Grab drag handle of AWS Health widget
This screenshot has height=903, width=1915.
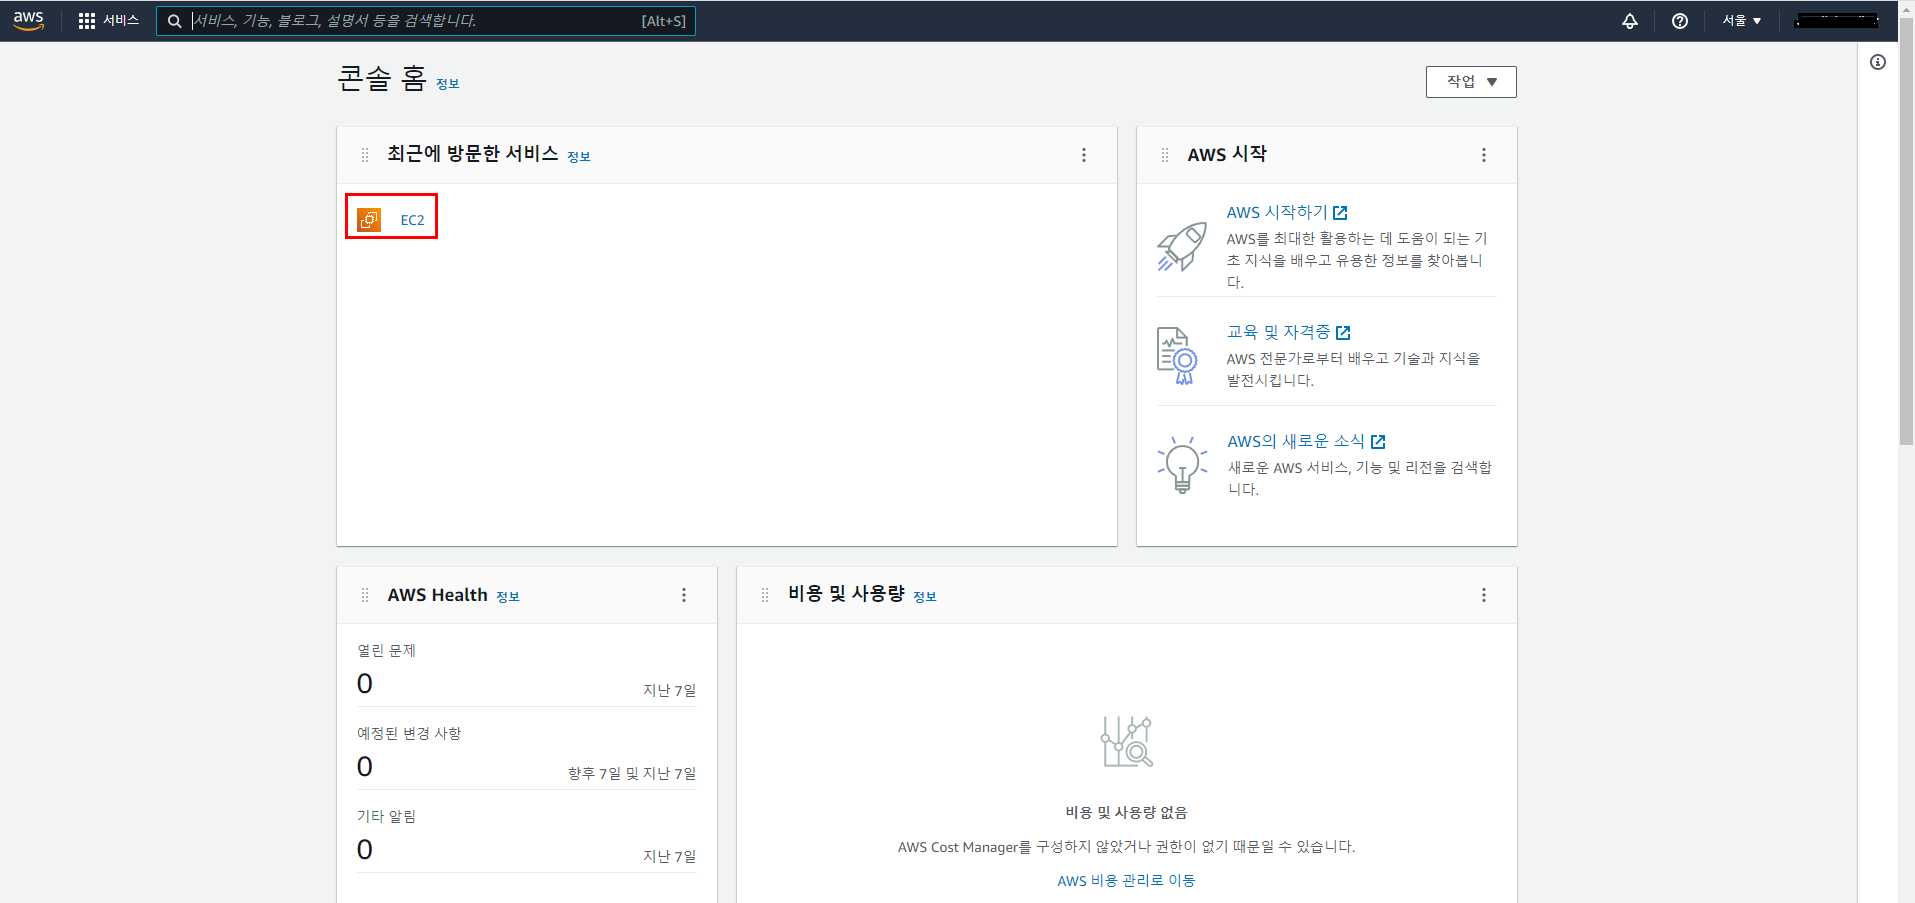(365, 595)
